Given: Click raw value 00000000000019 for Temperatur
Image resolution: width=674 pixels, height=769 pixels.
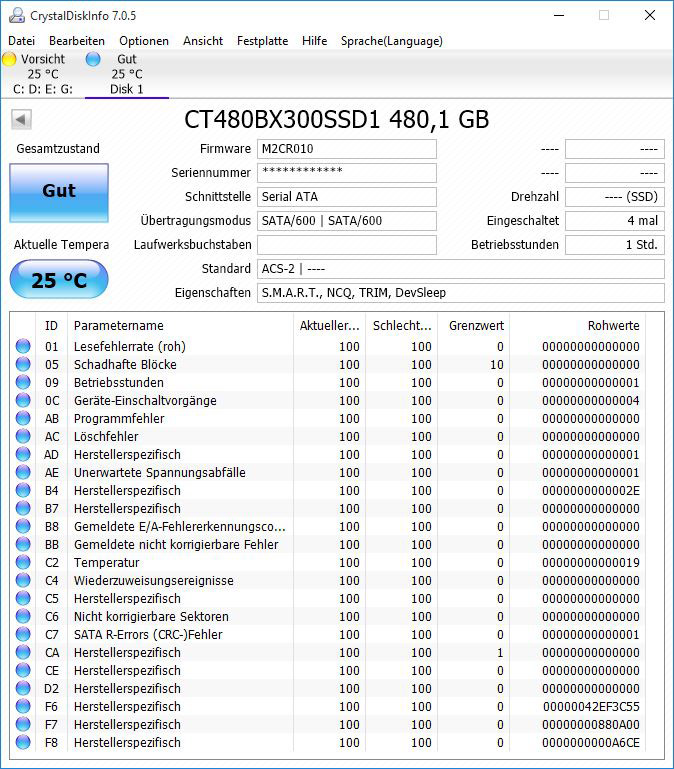Looking at the screenshot, I should point(591,563).
